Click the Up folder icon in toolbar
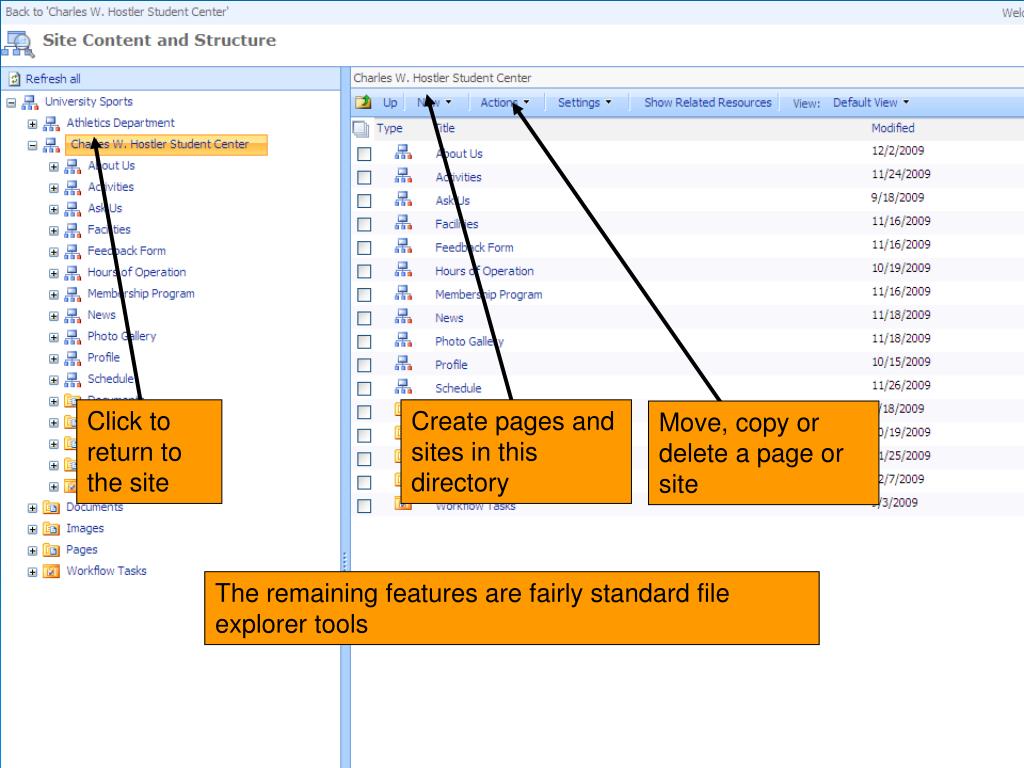This screenshot has width=1024, height=768. [x=364, y=103]
